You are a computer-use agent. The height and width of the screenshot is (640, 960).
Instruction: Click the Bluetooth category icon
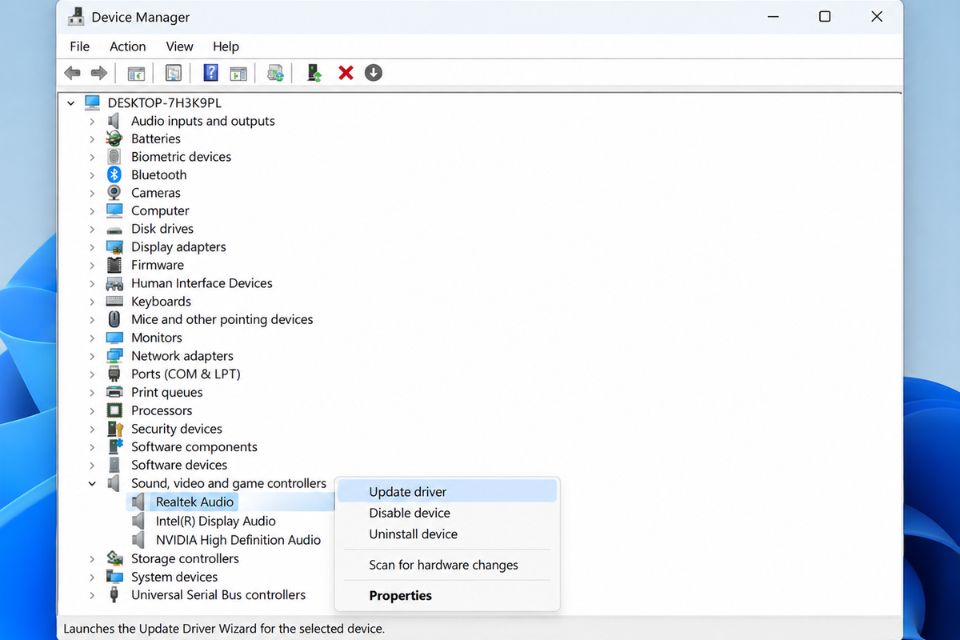point(114,175)
